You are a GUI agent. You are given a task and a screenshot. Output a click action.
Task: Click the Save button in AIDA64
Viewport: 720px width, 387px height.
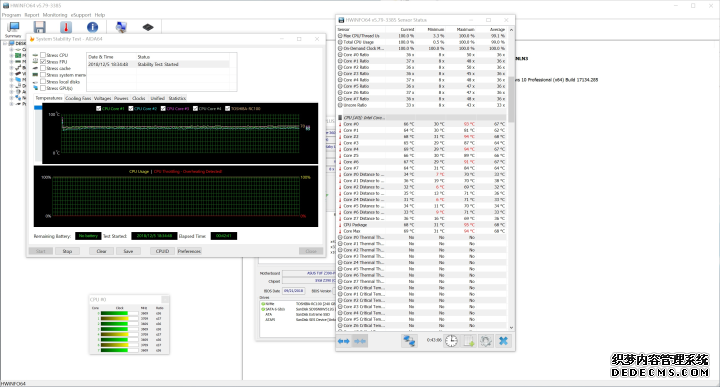click(x=128, y=251)
